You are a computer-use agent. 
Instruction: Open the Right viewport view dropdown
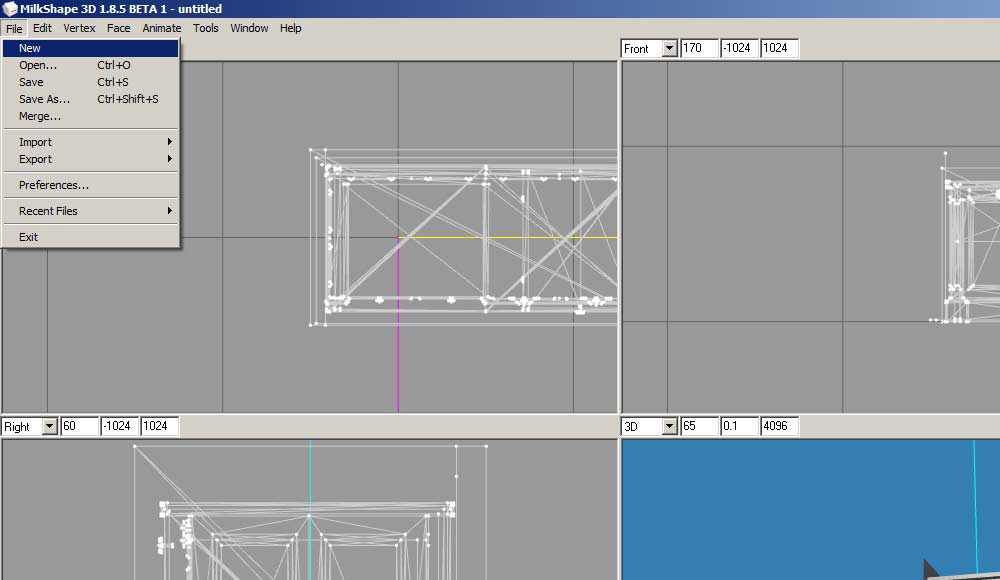pos(49,427)
